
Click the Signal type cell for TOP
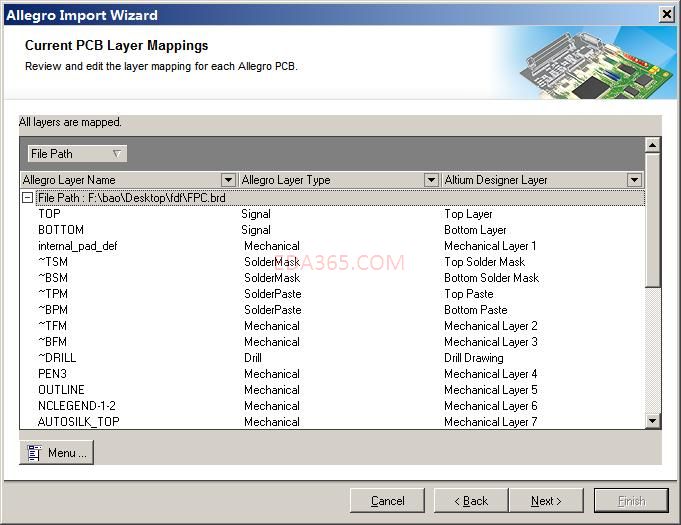[256, 214]
